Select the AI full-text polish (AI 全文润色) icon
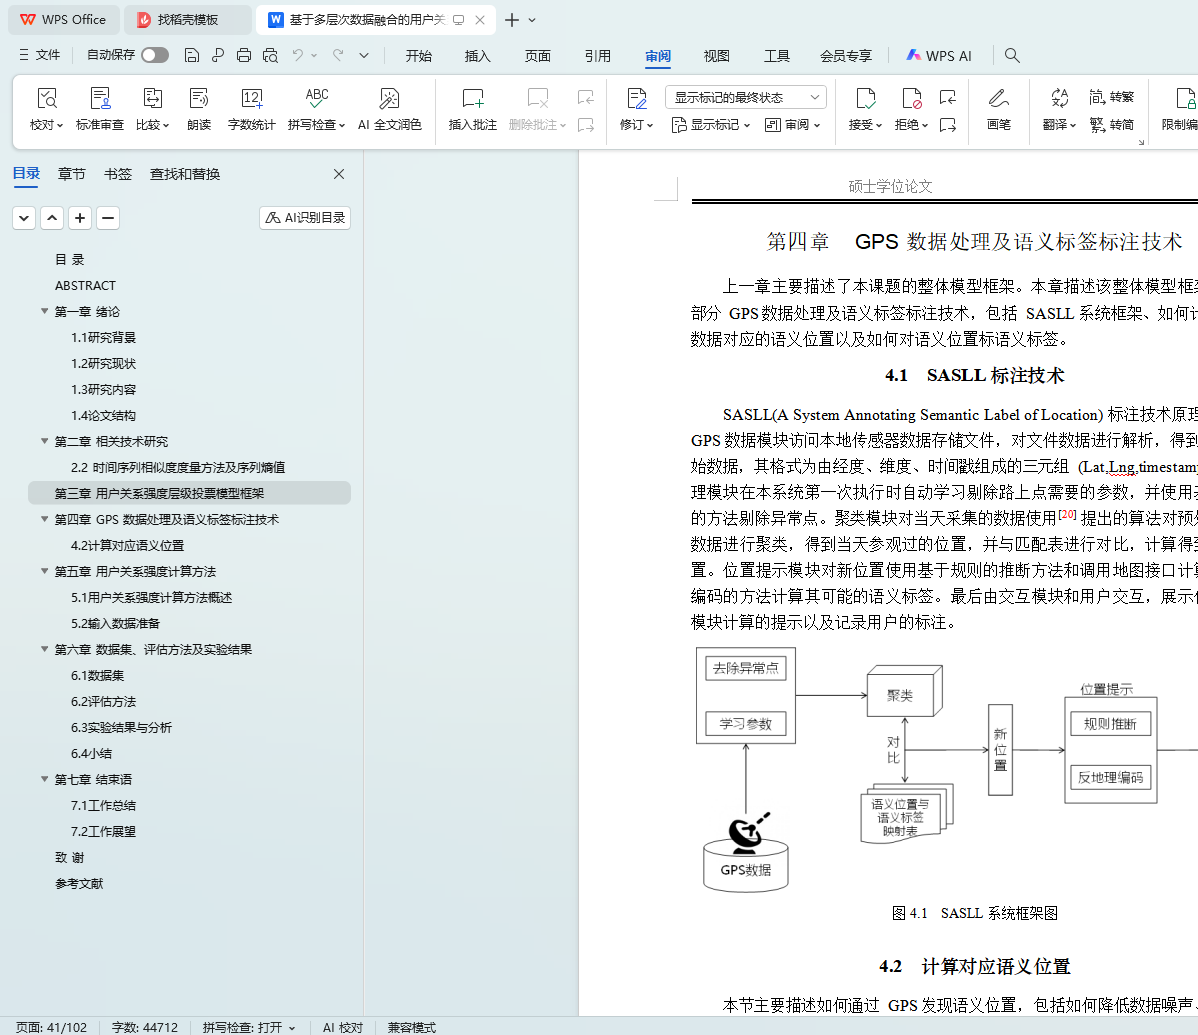The width and height of the screenshot is (1198, 1035). (x=389, y=99)
